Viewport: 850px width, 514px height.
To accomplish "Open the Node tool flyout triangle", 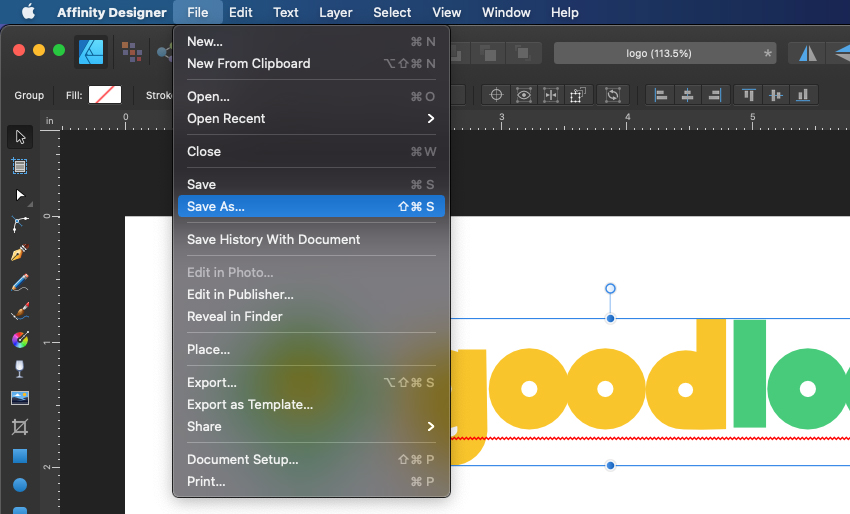I will 30,204.
